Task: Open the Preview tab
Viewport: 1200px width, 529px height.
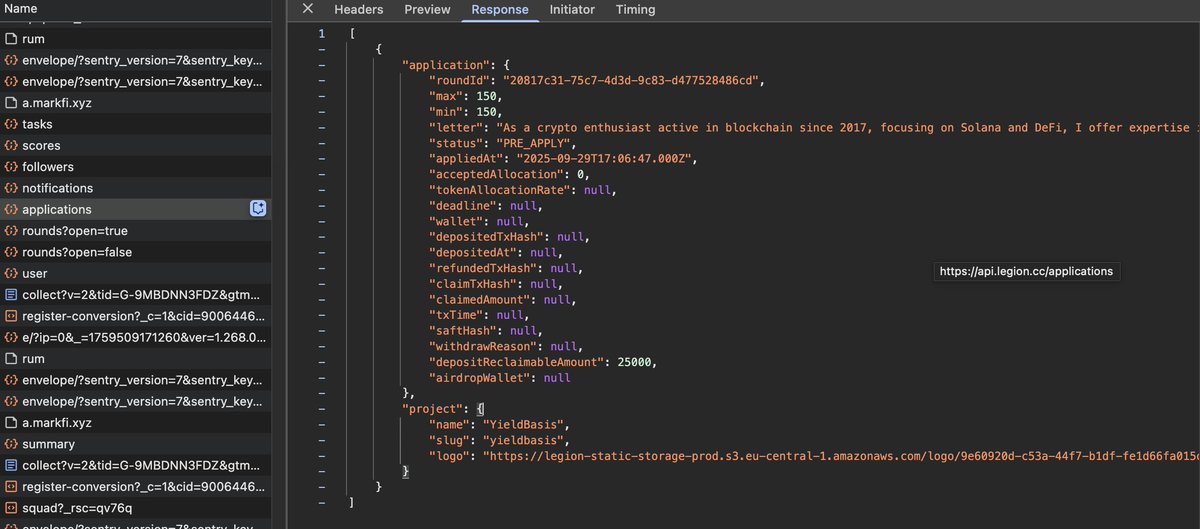Action: click(x=427, y=9)
